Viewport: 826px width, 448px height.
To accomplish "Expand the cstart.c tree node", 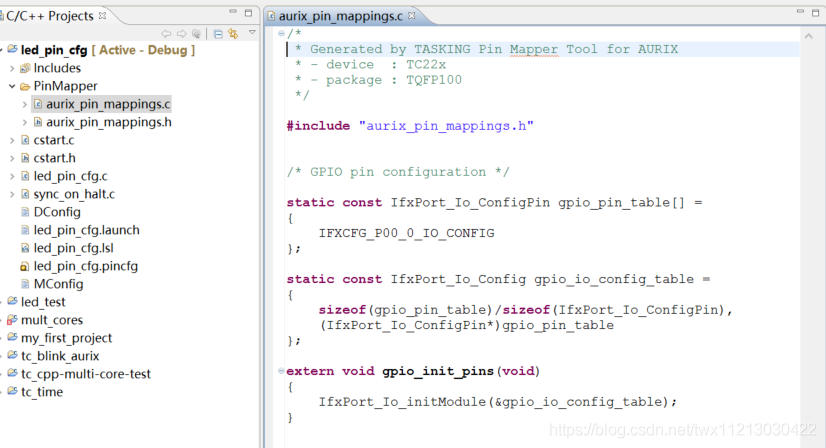I will pyautogui.click(x=12, y=140).
